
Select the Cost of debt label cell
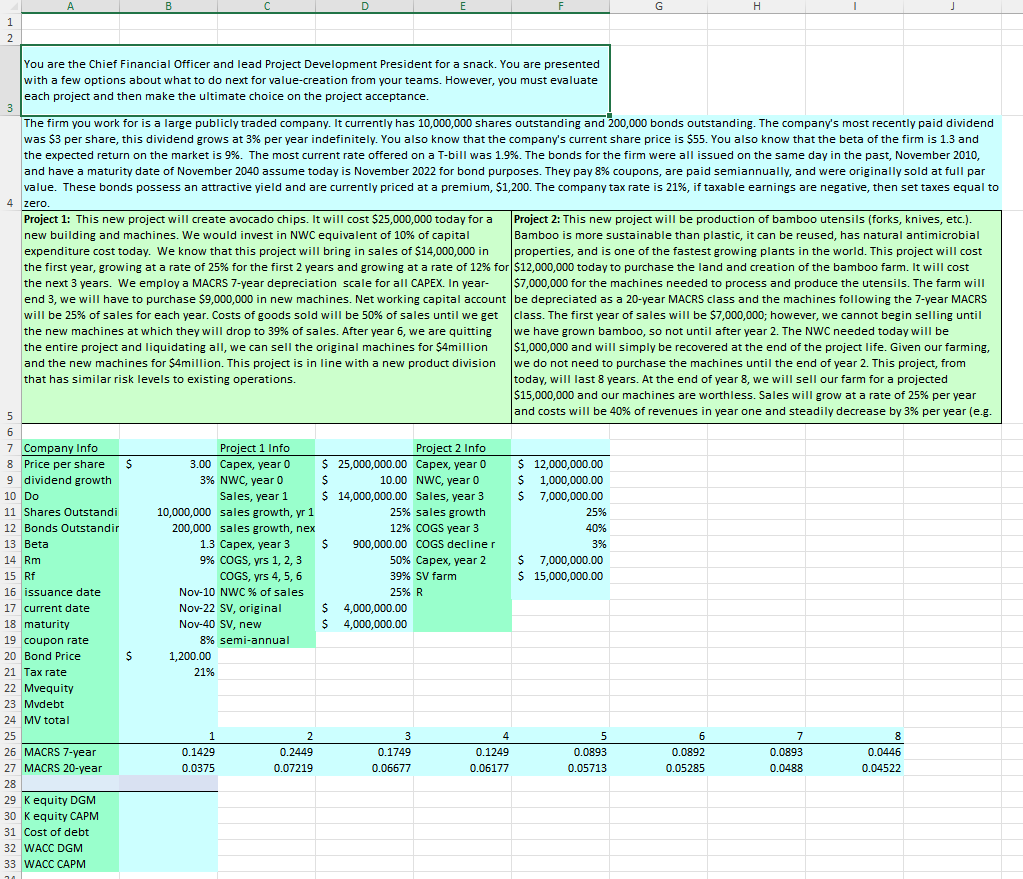tap(69, 832)
